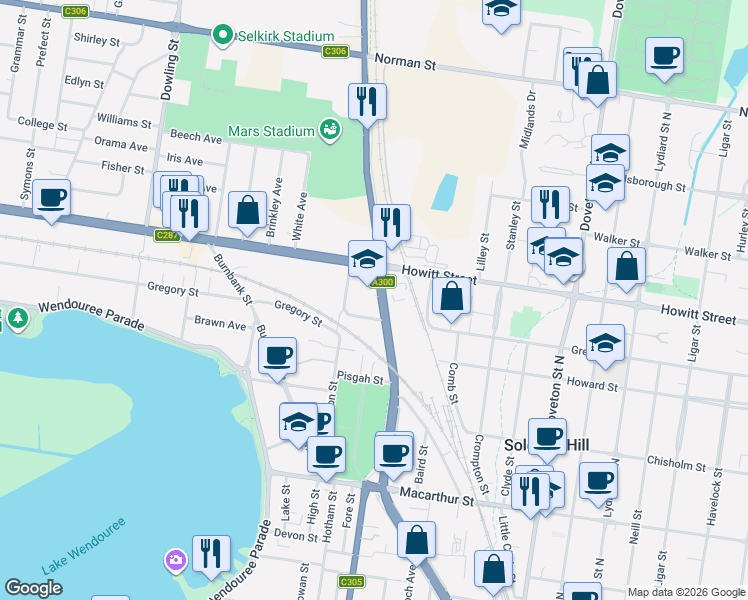Open the school marker at the top edge
This screenshot has width=748, height=600.
point(501,13)
